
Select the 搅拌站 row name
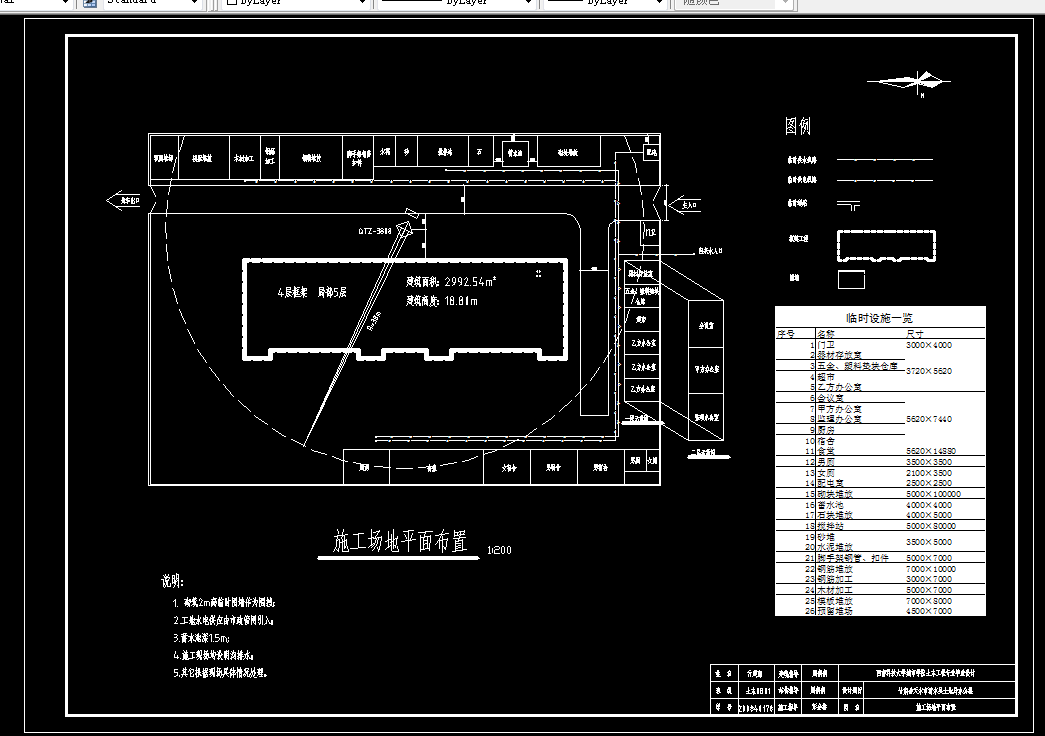pyautogui.click(x=830, y=526)
